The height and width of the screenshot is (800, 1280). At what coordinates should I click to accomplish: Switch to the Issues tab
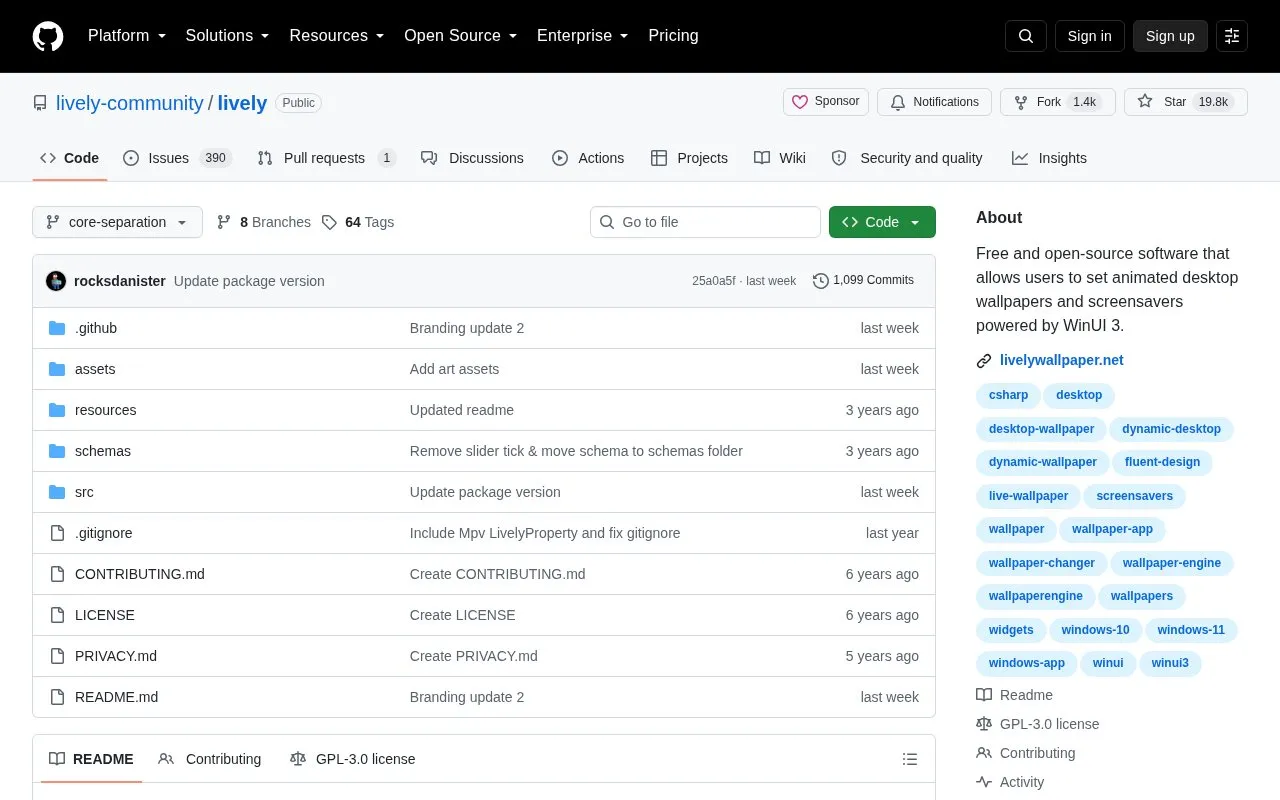(x=177, y=158)
